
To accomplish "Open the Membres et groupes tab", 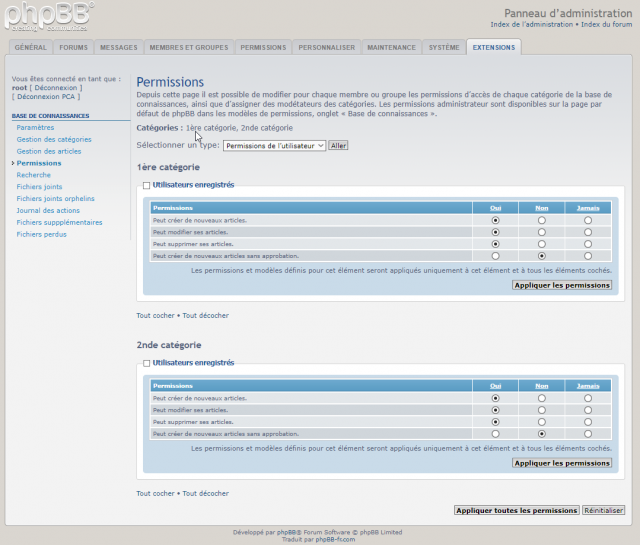I will [188, 47].
